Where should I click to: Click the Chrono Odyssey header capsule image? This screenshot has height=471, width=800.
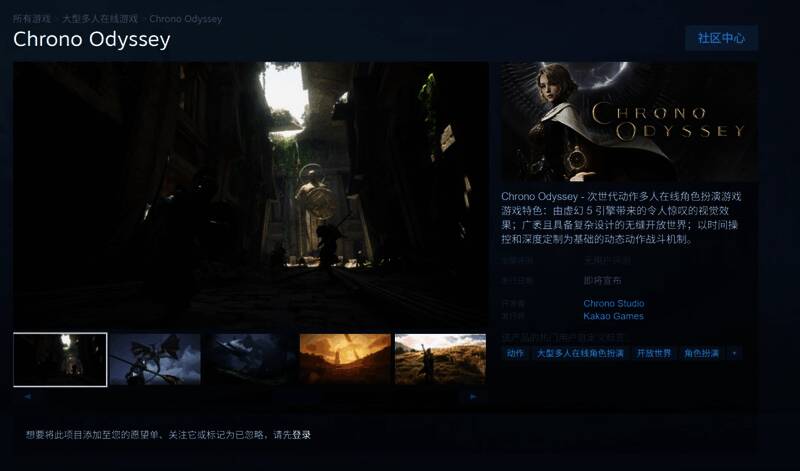click(x=628, y=122)
